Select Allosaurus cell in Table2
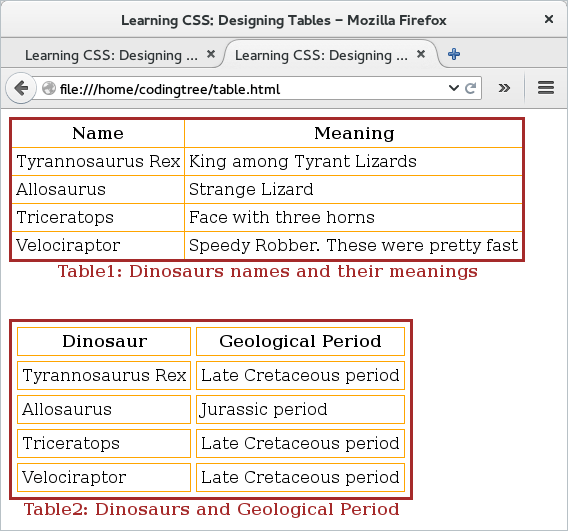568x531 pixels. coord(104,410)
